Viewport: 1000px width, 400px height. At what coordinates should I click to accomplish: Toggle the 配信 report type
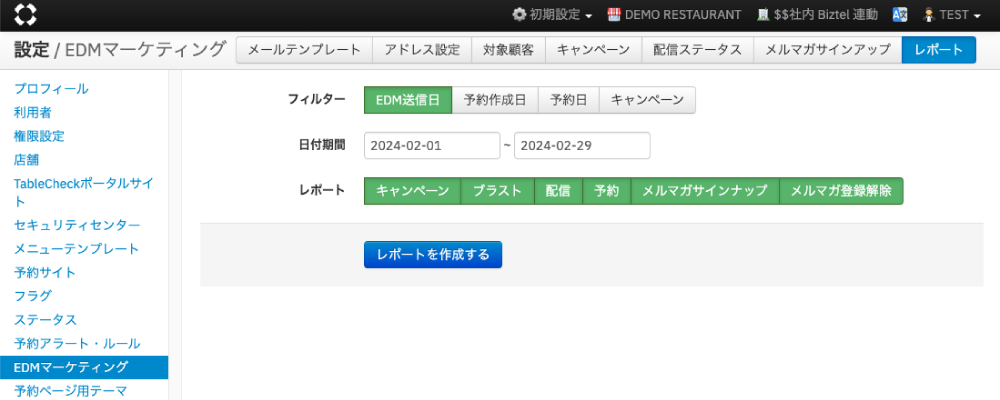559,191
